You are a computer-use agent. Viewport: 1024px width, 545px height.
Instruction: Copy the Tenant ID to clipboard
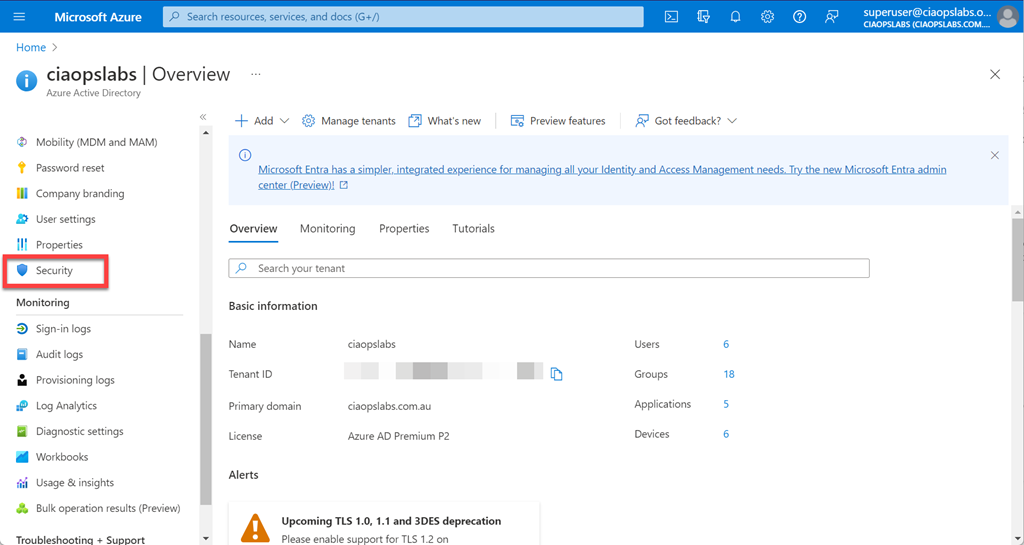click(x=557, y=374)
